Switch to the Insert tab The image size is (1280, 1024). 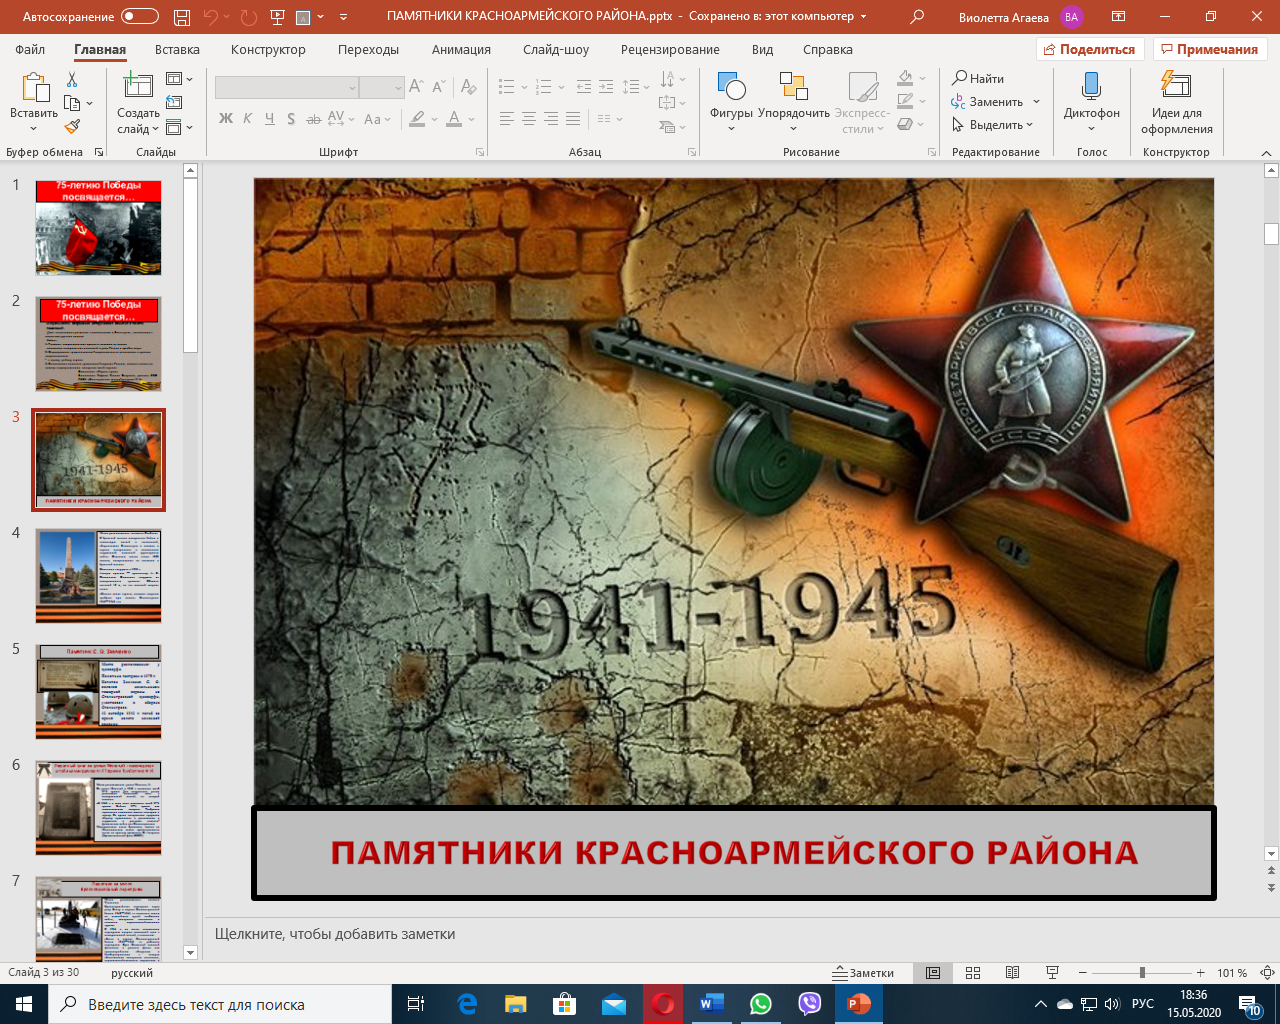pos(177,49)
